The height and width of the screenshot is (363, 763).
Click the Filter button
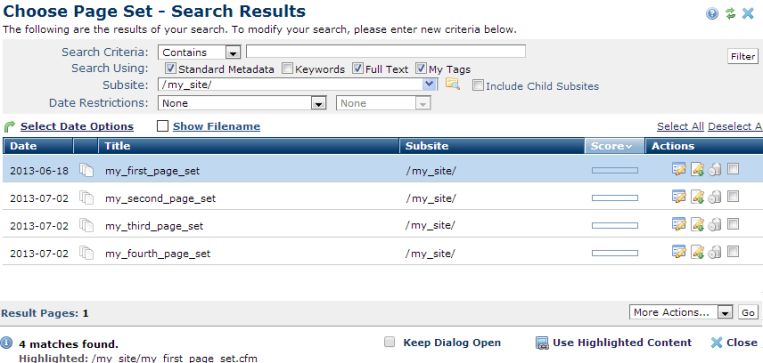[x=743, y=56]
